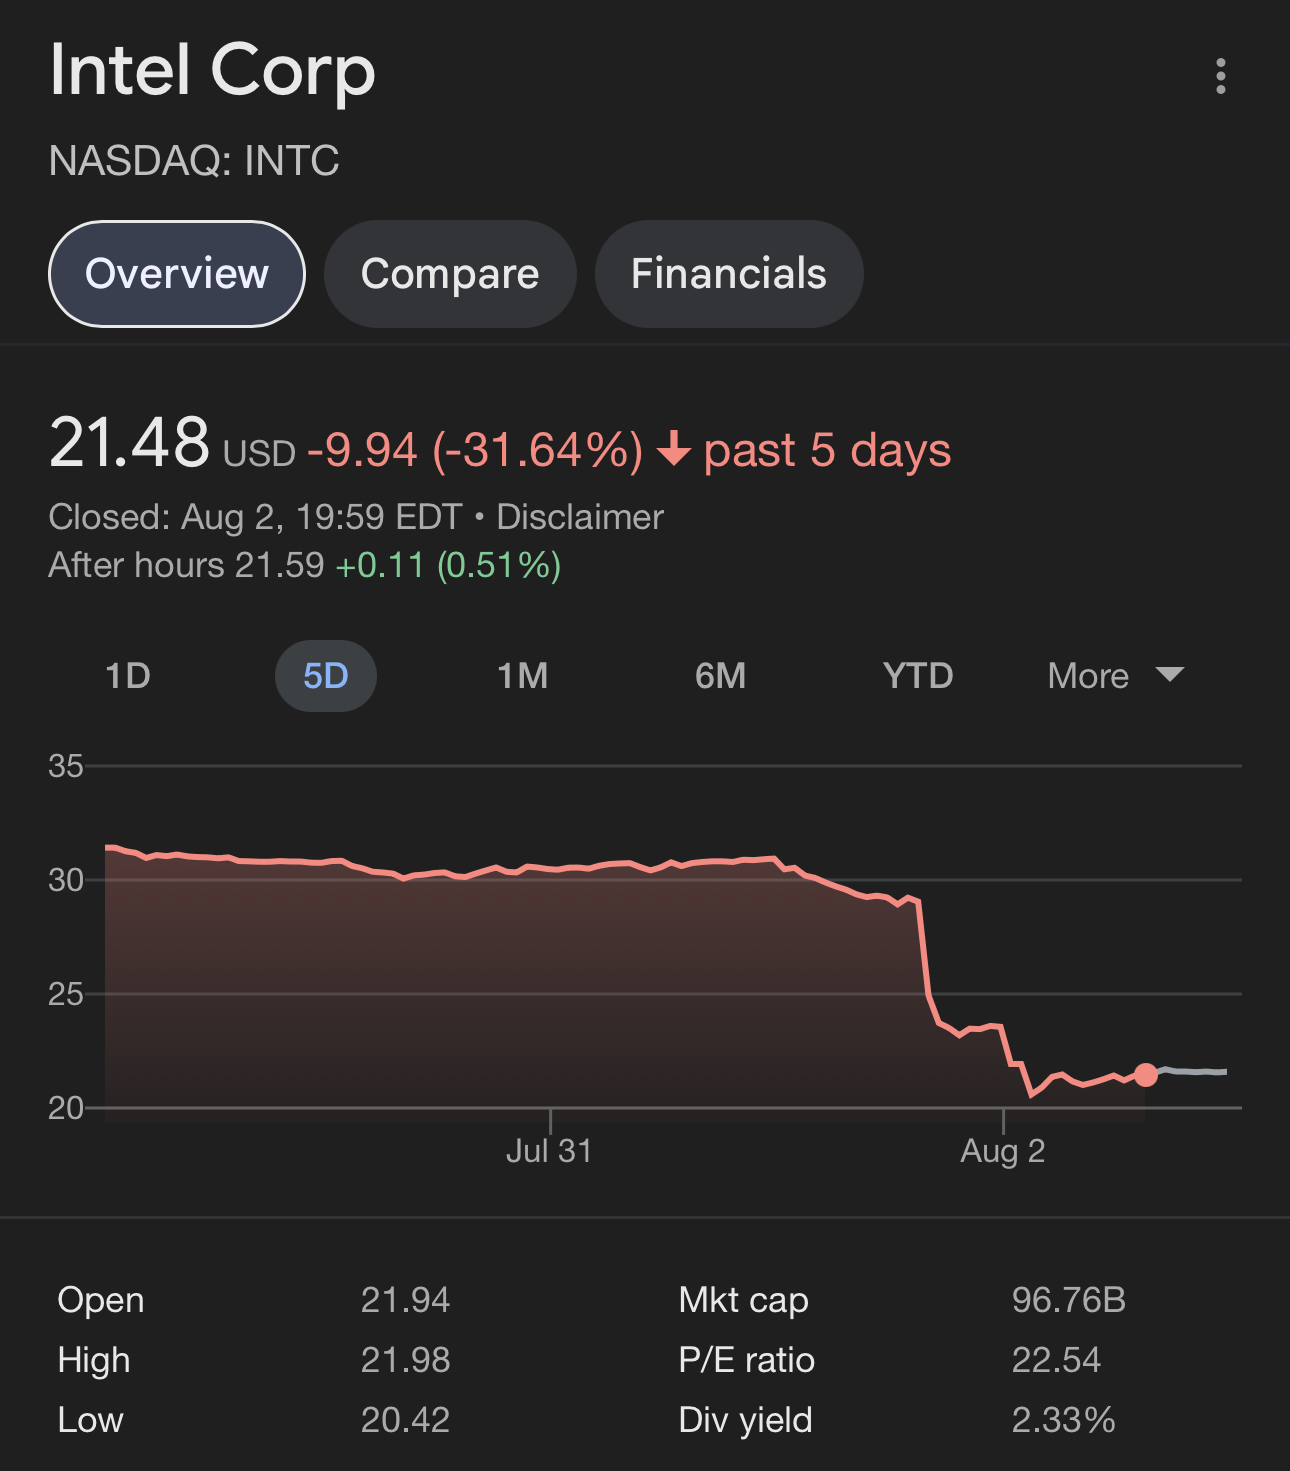Click the Div yield label
The height and width of the screenshot is (1471, 1290).
click(745, 1420)
